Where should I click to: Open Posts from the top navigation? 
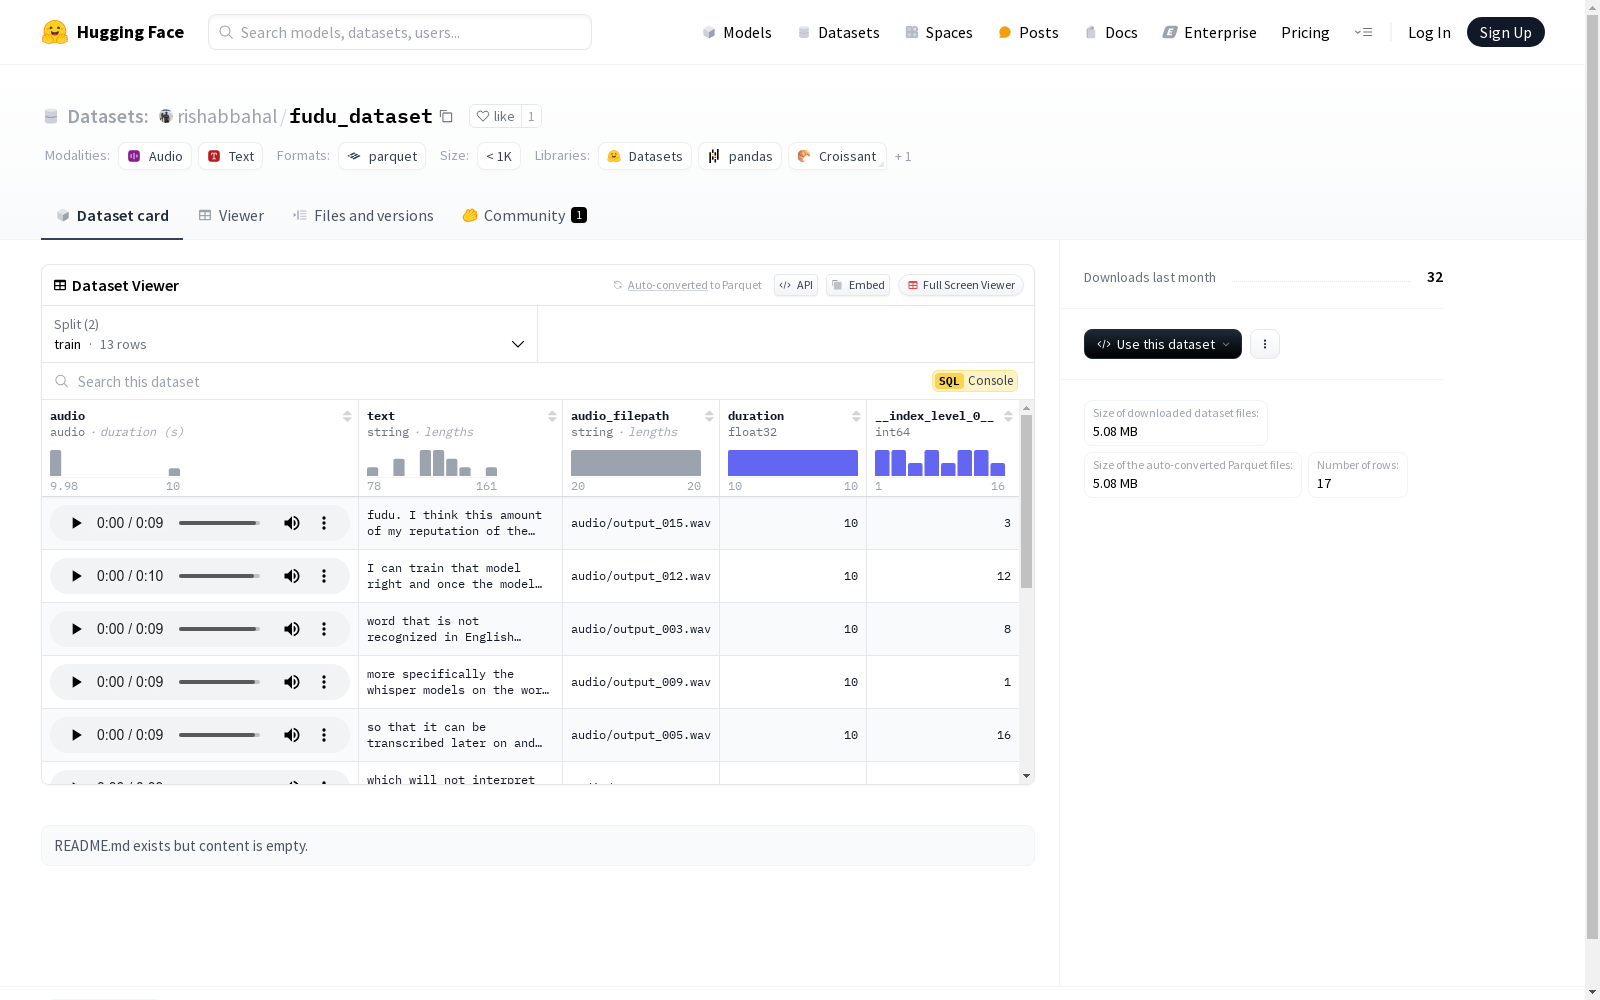tap(1028, 32)
